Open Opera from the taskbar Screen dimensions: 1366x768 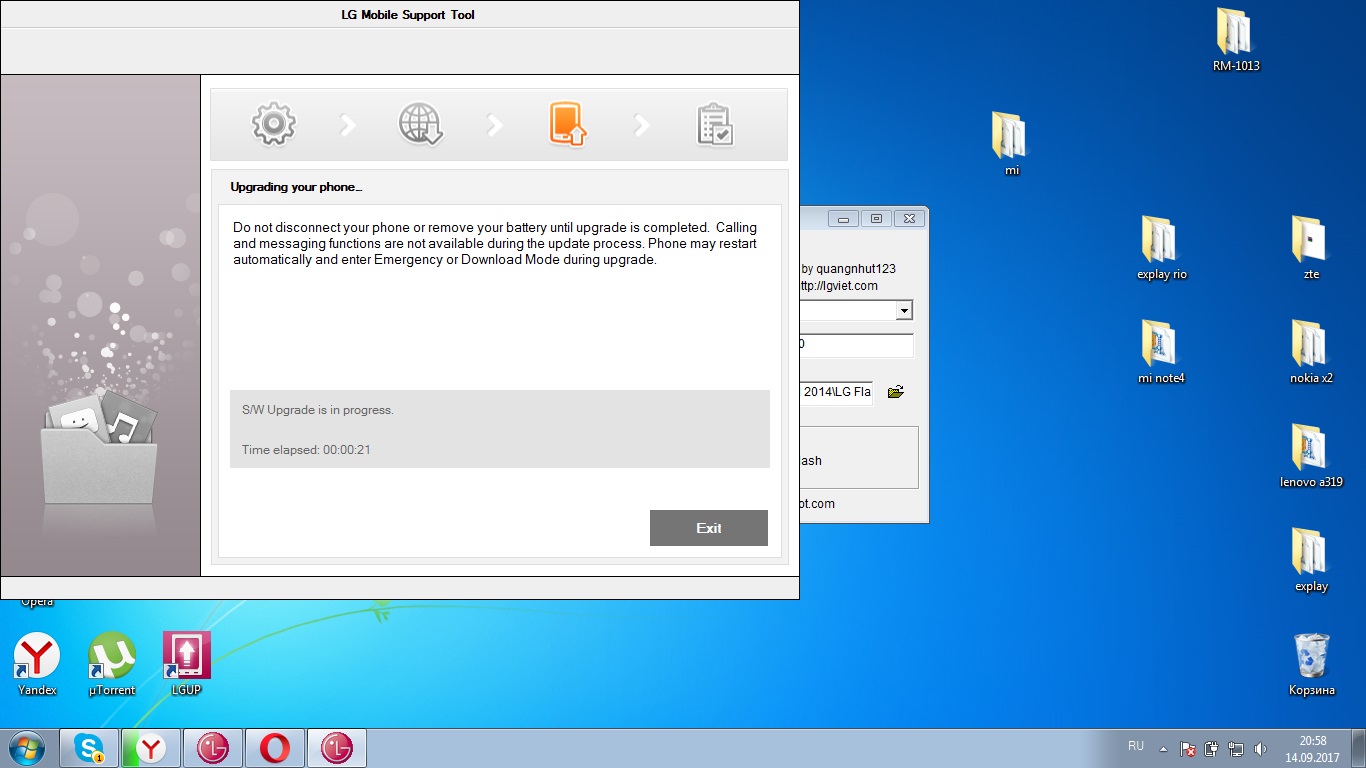(x=276, y=748)
